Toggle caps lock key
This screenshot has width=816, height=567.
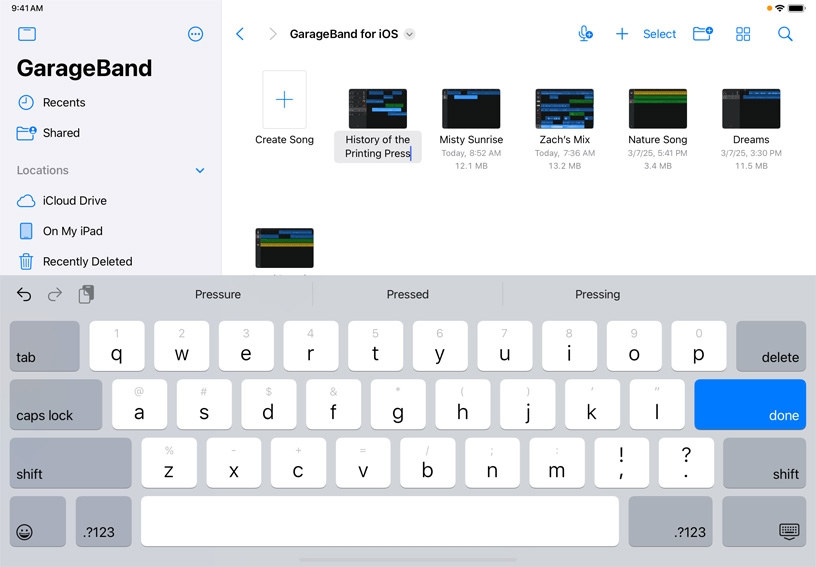coord(56,404)
